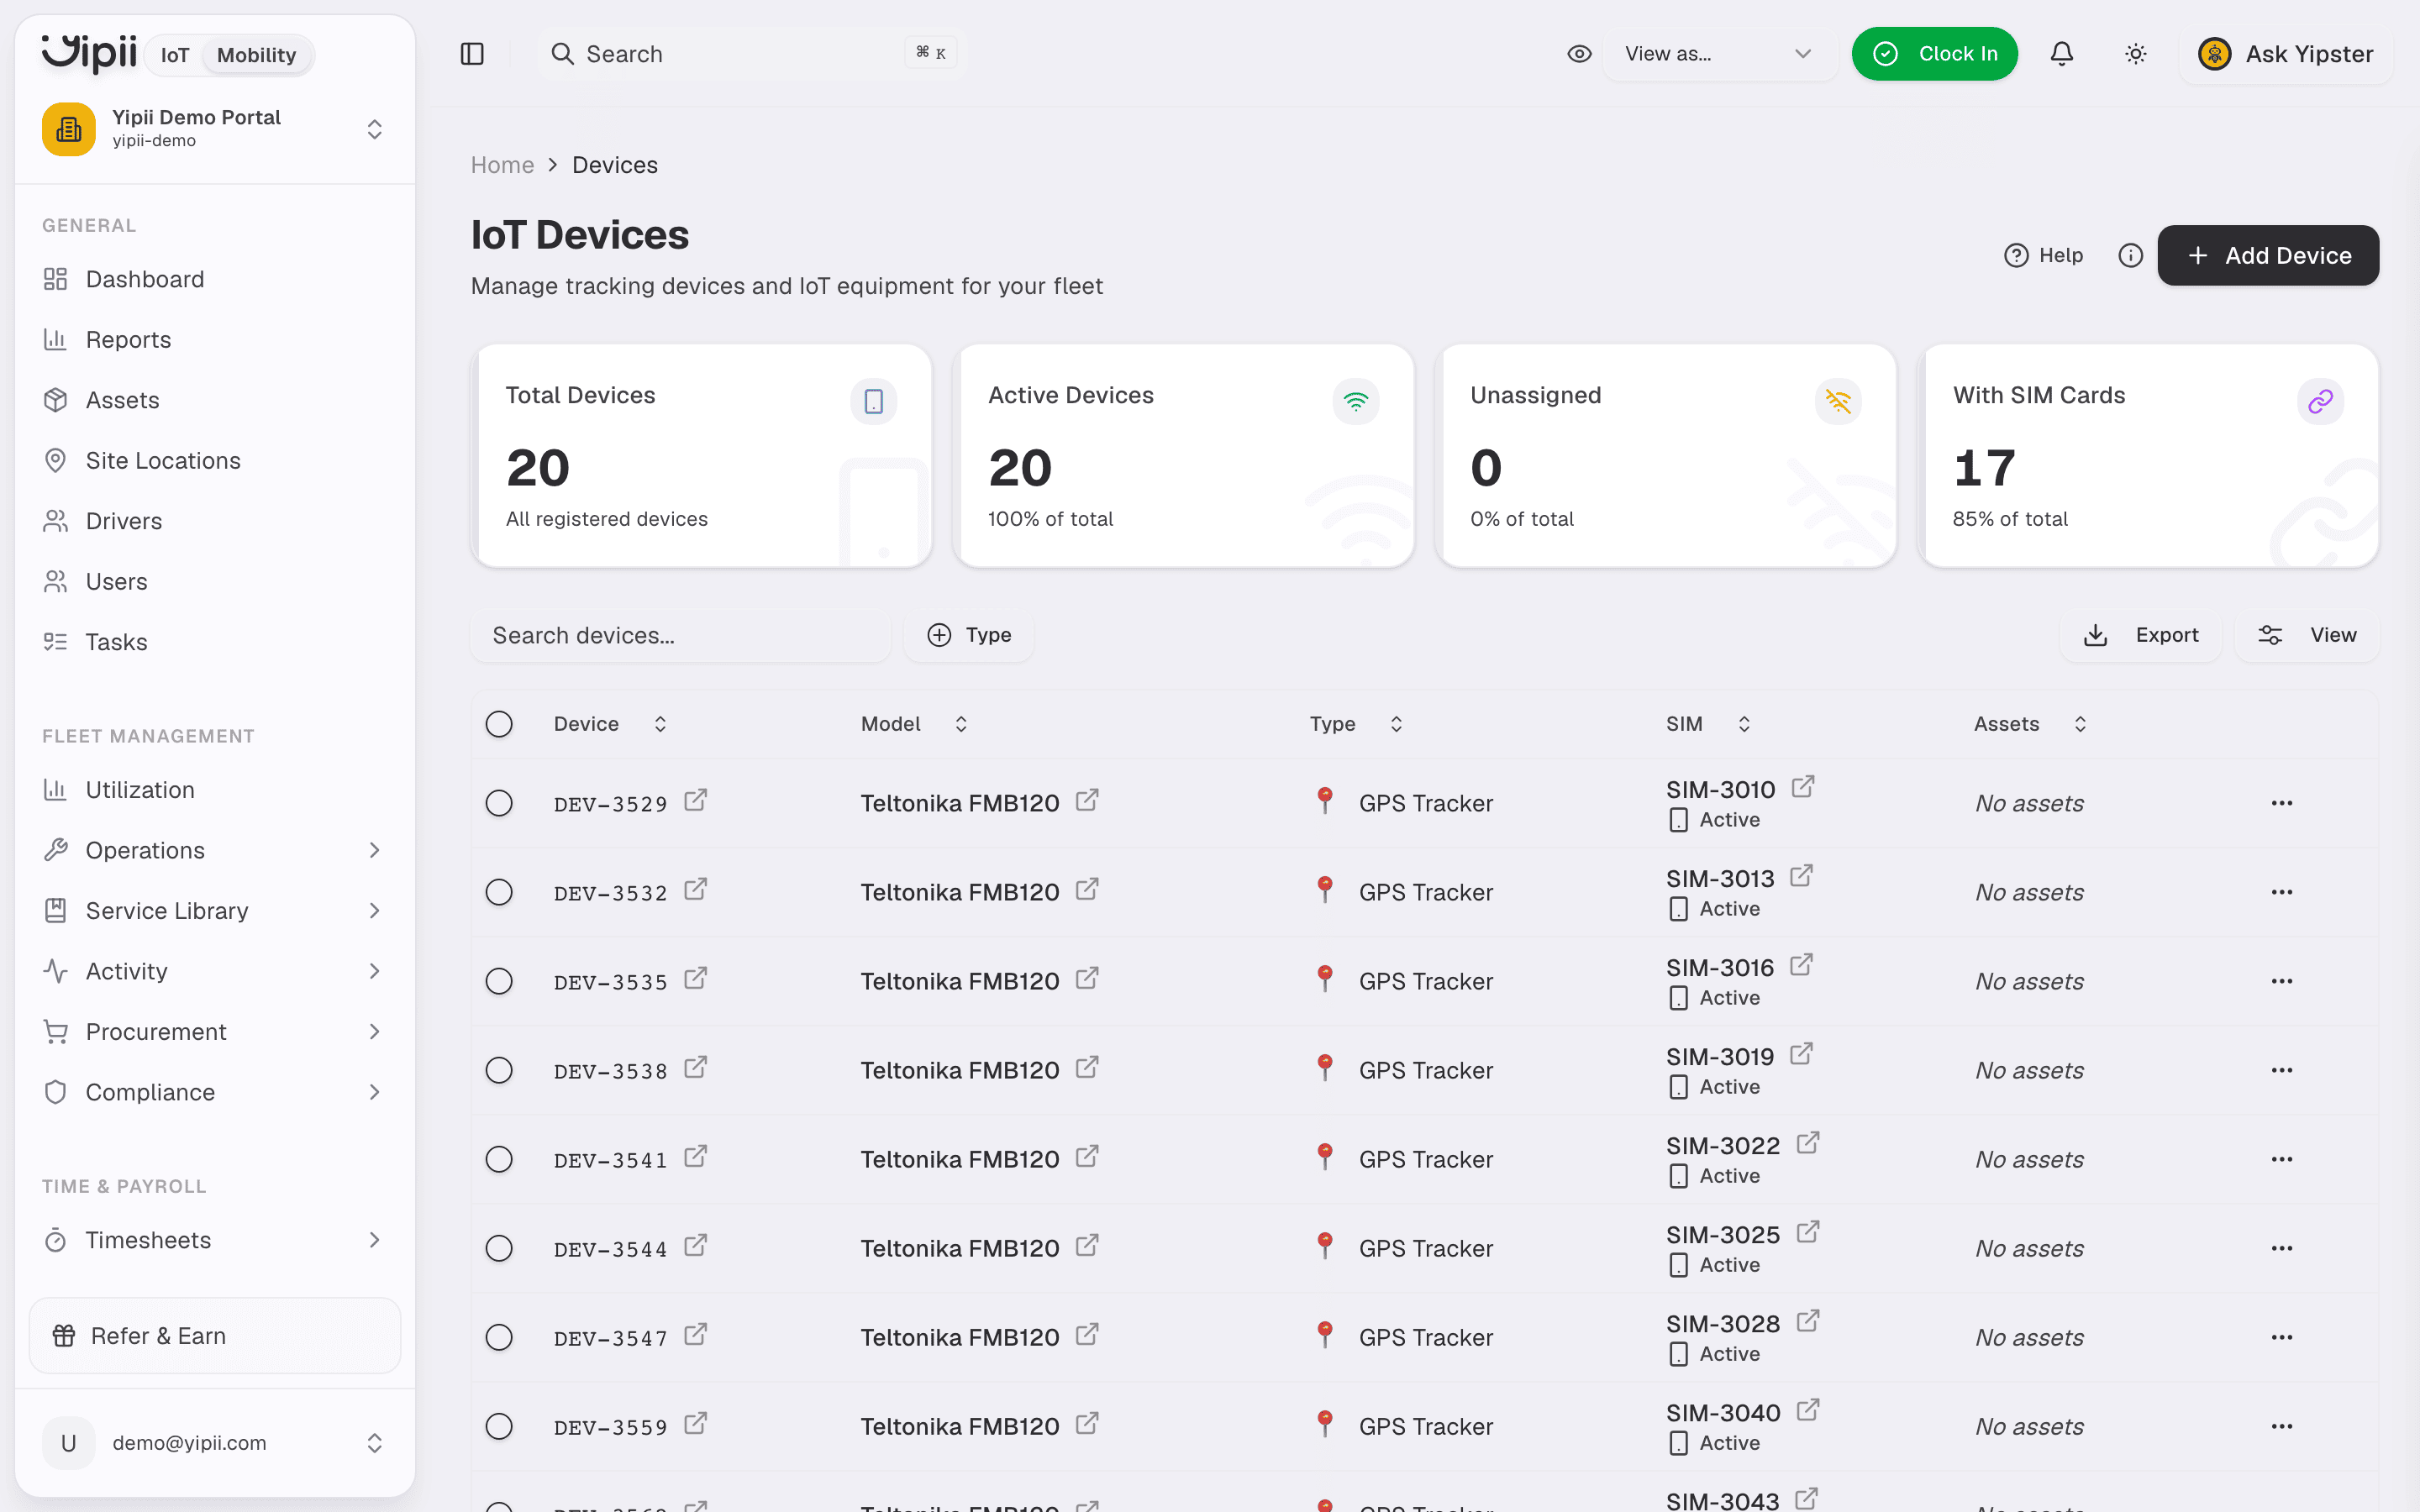The width and height of the screenshot is (2420, 1512).
Task: Open external link for SIM-3010
Action: pos(1802,787)
